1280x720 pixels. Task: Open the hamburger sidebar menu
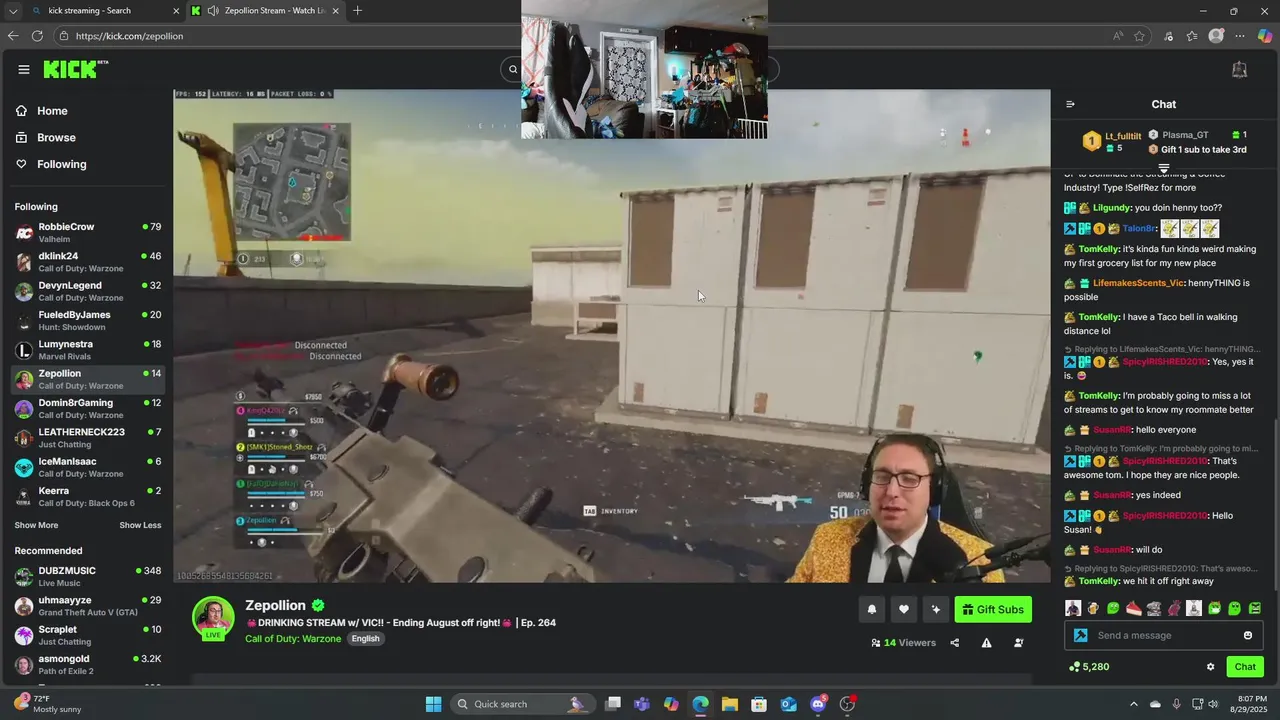click(x=23, y=69)
